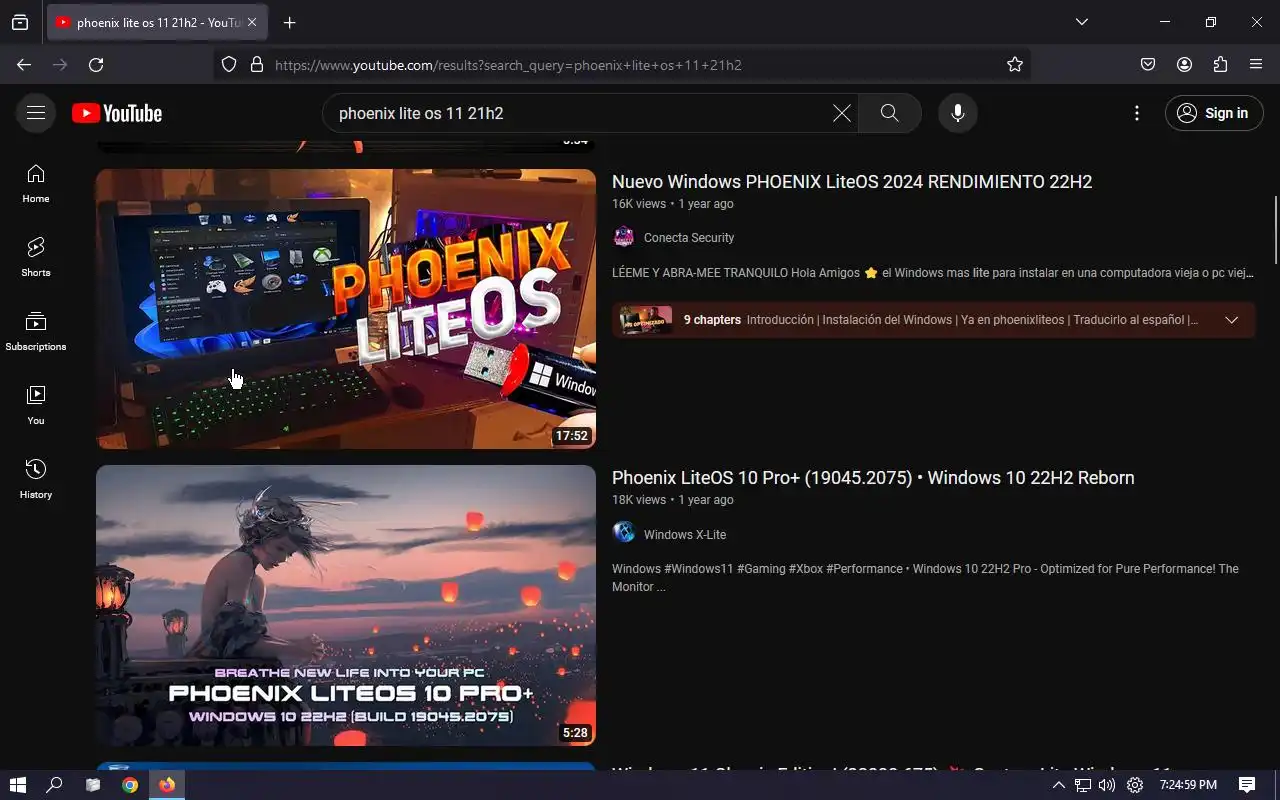Click Windows X-Lite channel avatar

[624, 534]
